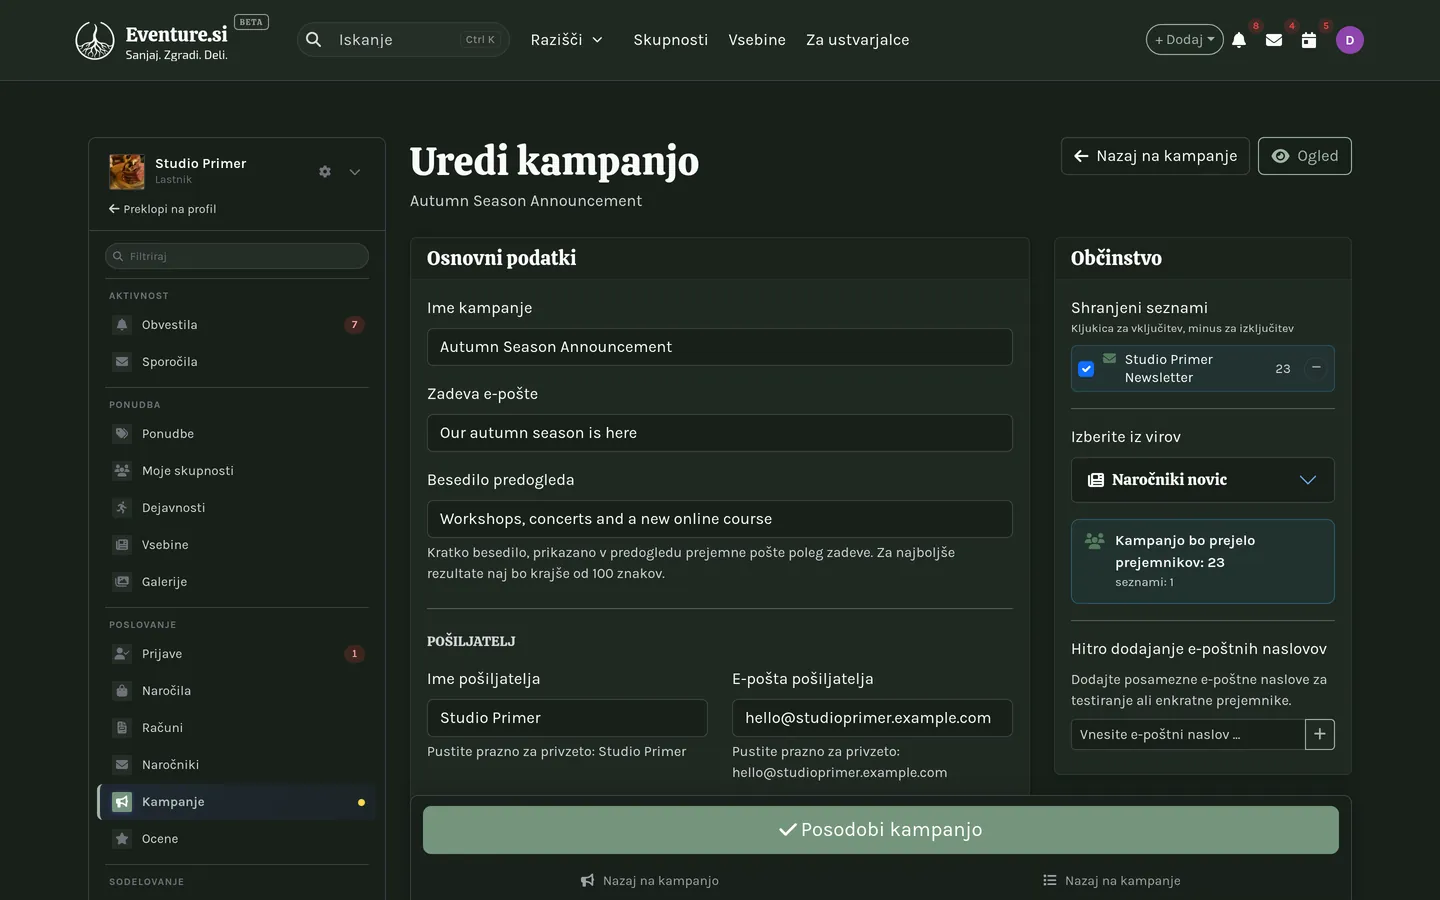Click the minus icon to exclude Newsletter list
This screenshot has width=1440, height=900.
pyautogui.click(x=1316, y=368)
